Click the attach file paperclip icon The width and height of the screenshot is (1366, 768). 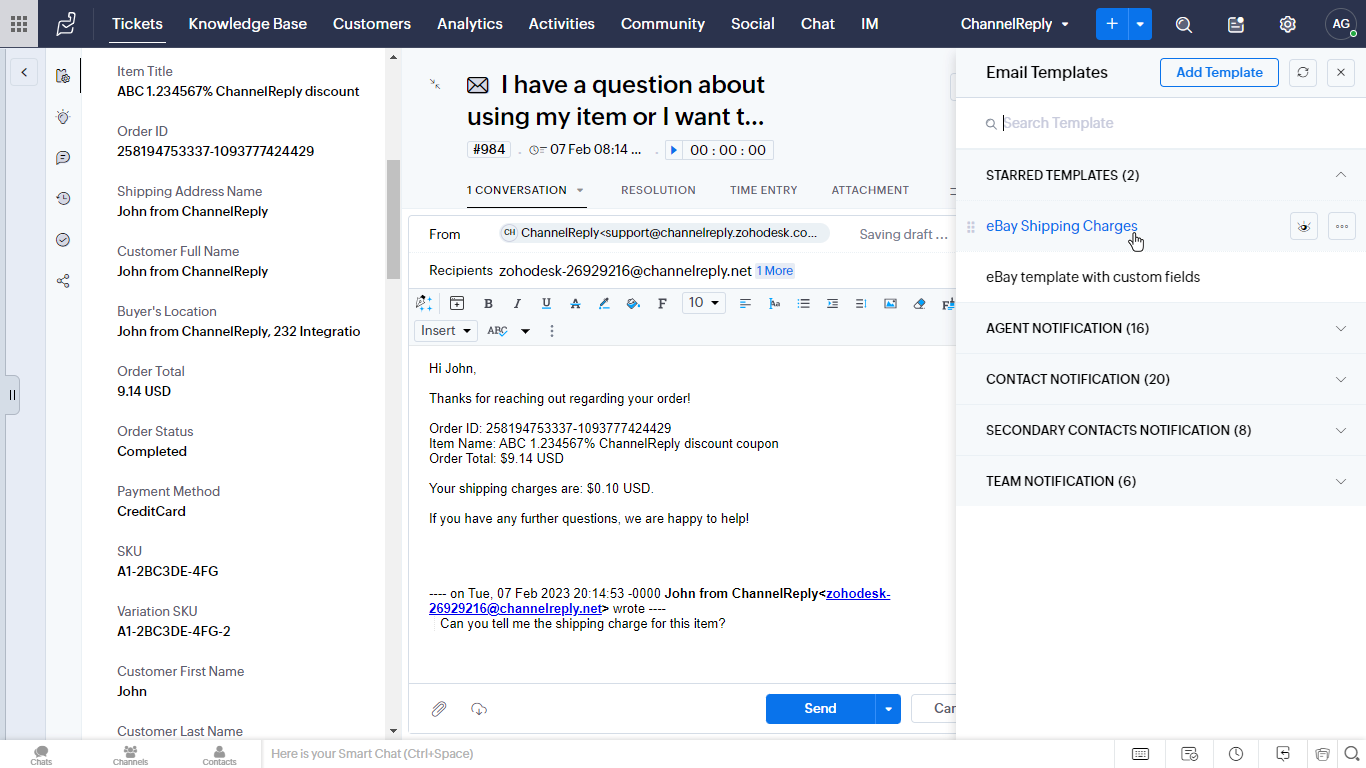tap(439, 709)
